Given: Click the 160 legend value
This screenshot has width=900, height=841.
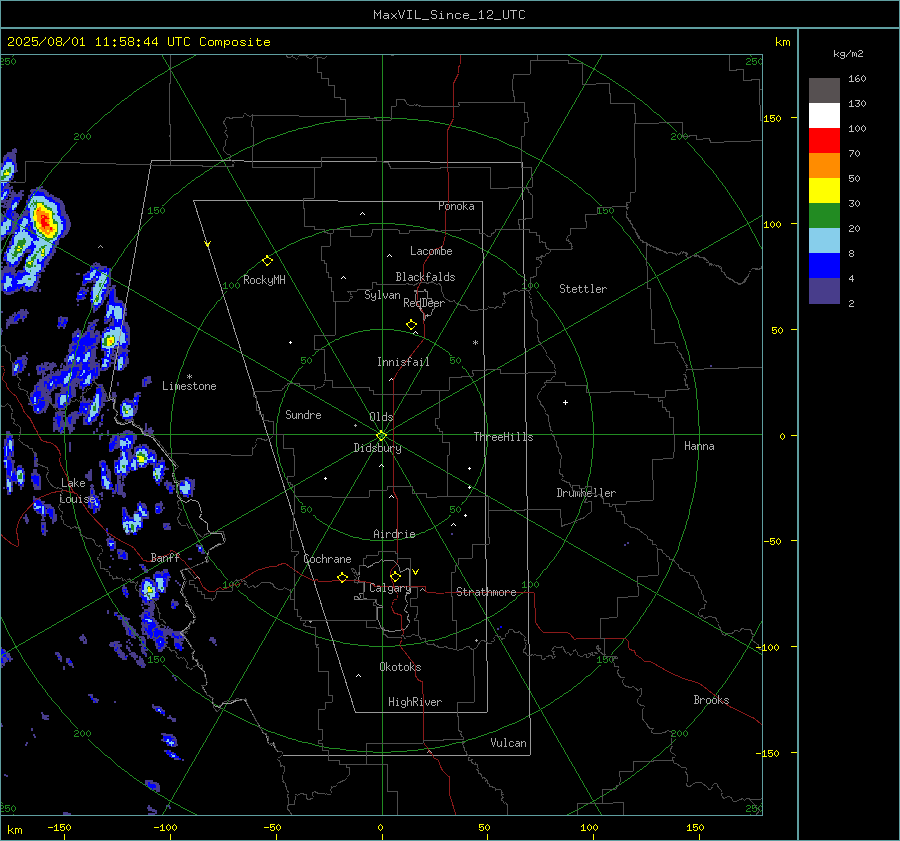Looking at the screenshot, I should 857,79.
